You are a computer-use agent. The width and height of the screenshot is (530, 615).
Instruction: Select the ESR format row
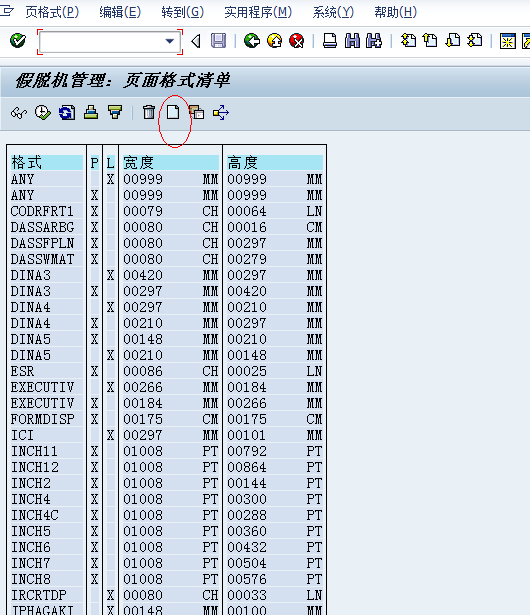tap(166, 371)
